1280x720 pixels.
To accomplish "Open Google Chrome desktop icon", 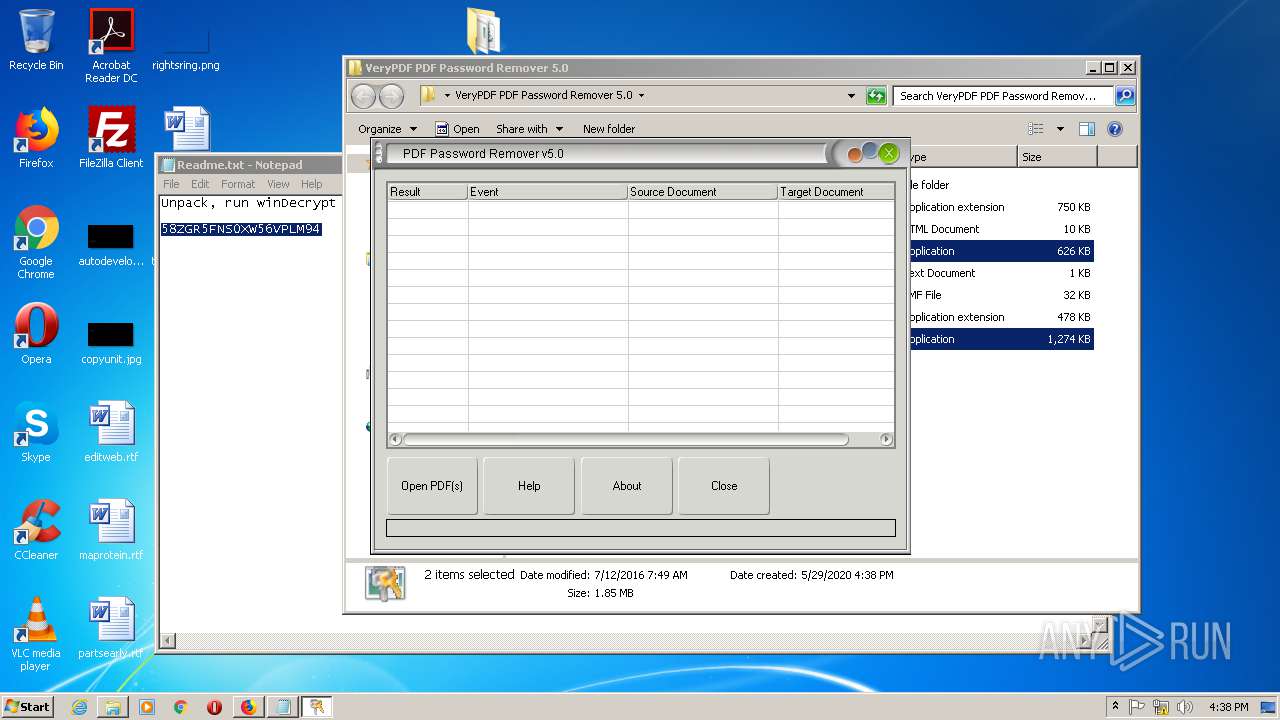I will click(36, 243).
